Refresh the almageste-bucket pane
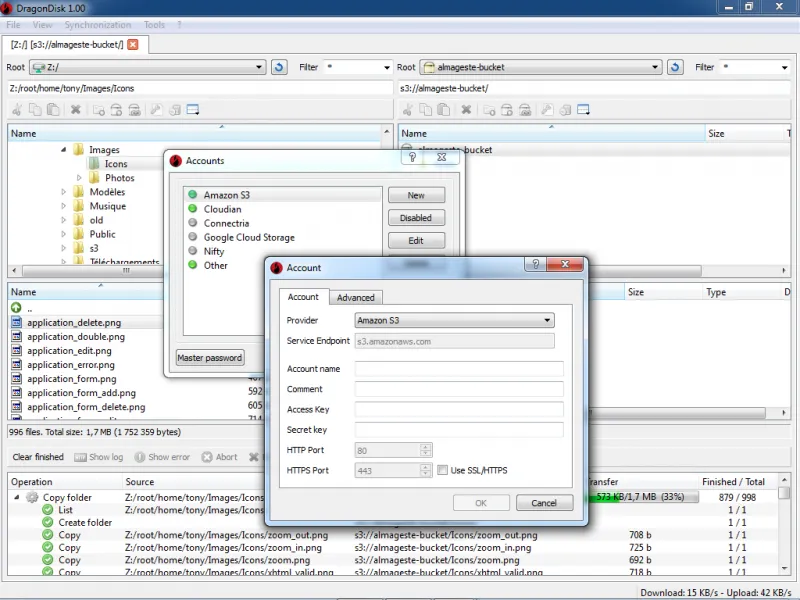800x600 pixels. pos(675,67)
